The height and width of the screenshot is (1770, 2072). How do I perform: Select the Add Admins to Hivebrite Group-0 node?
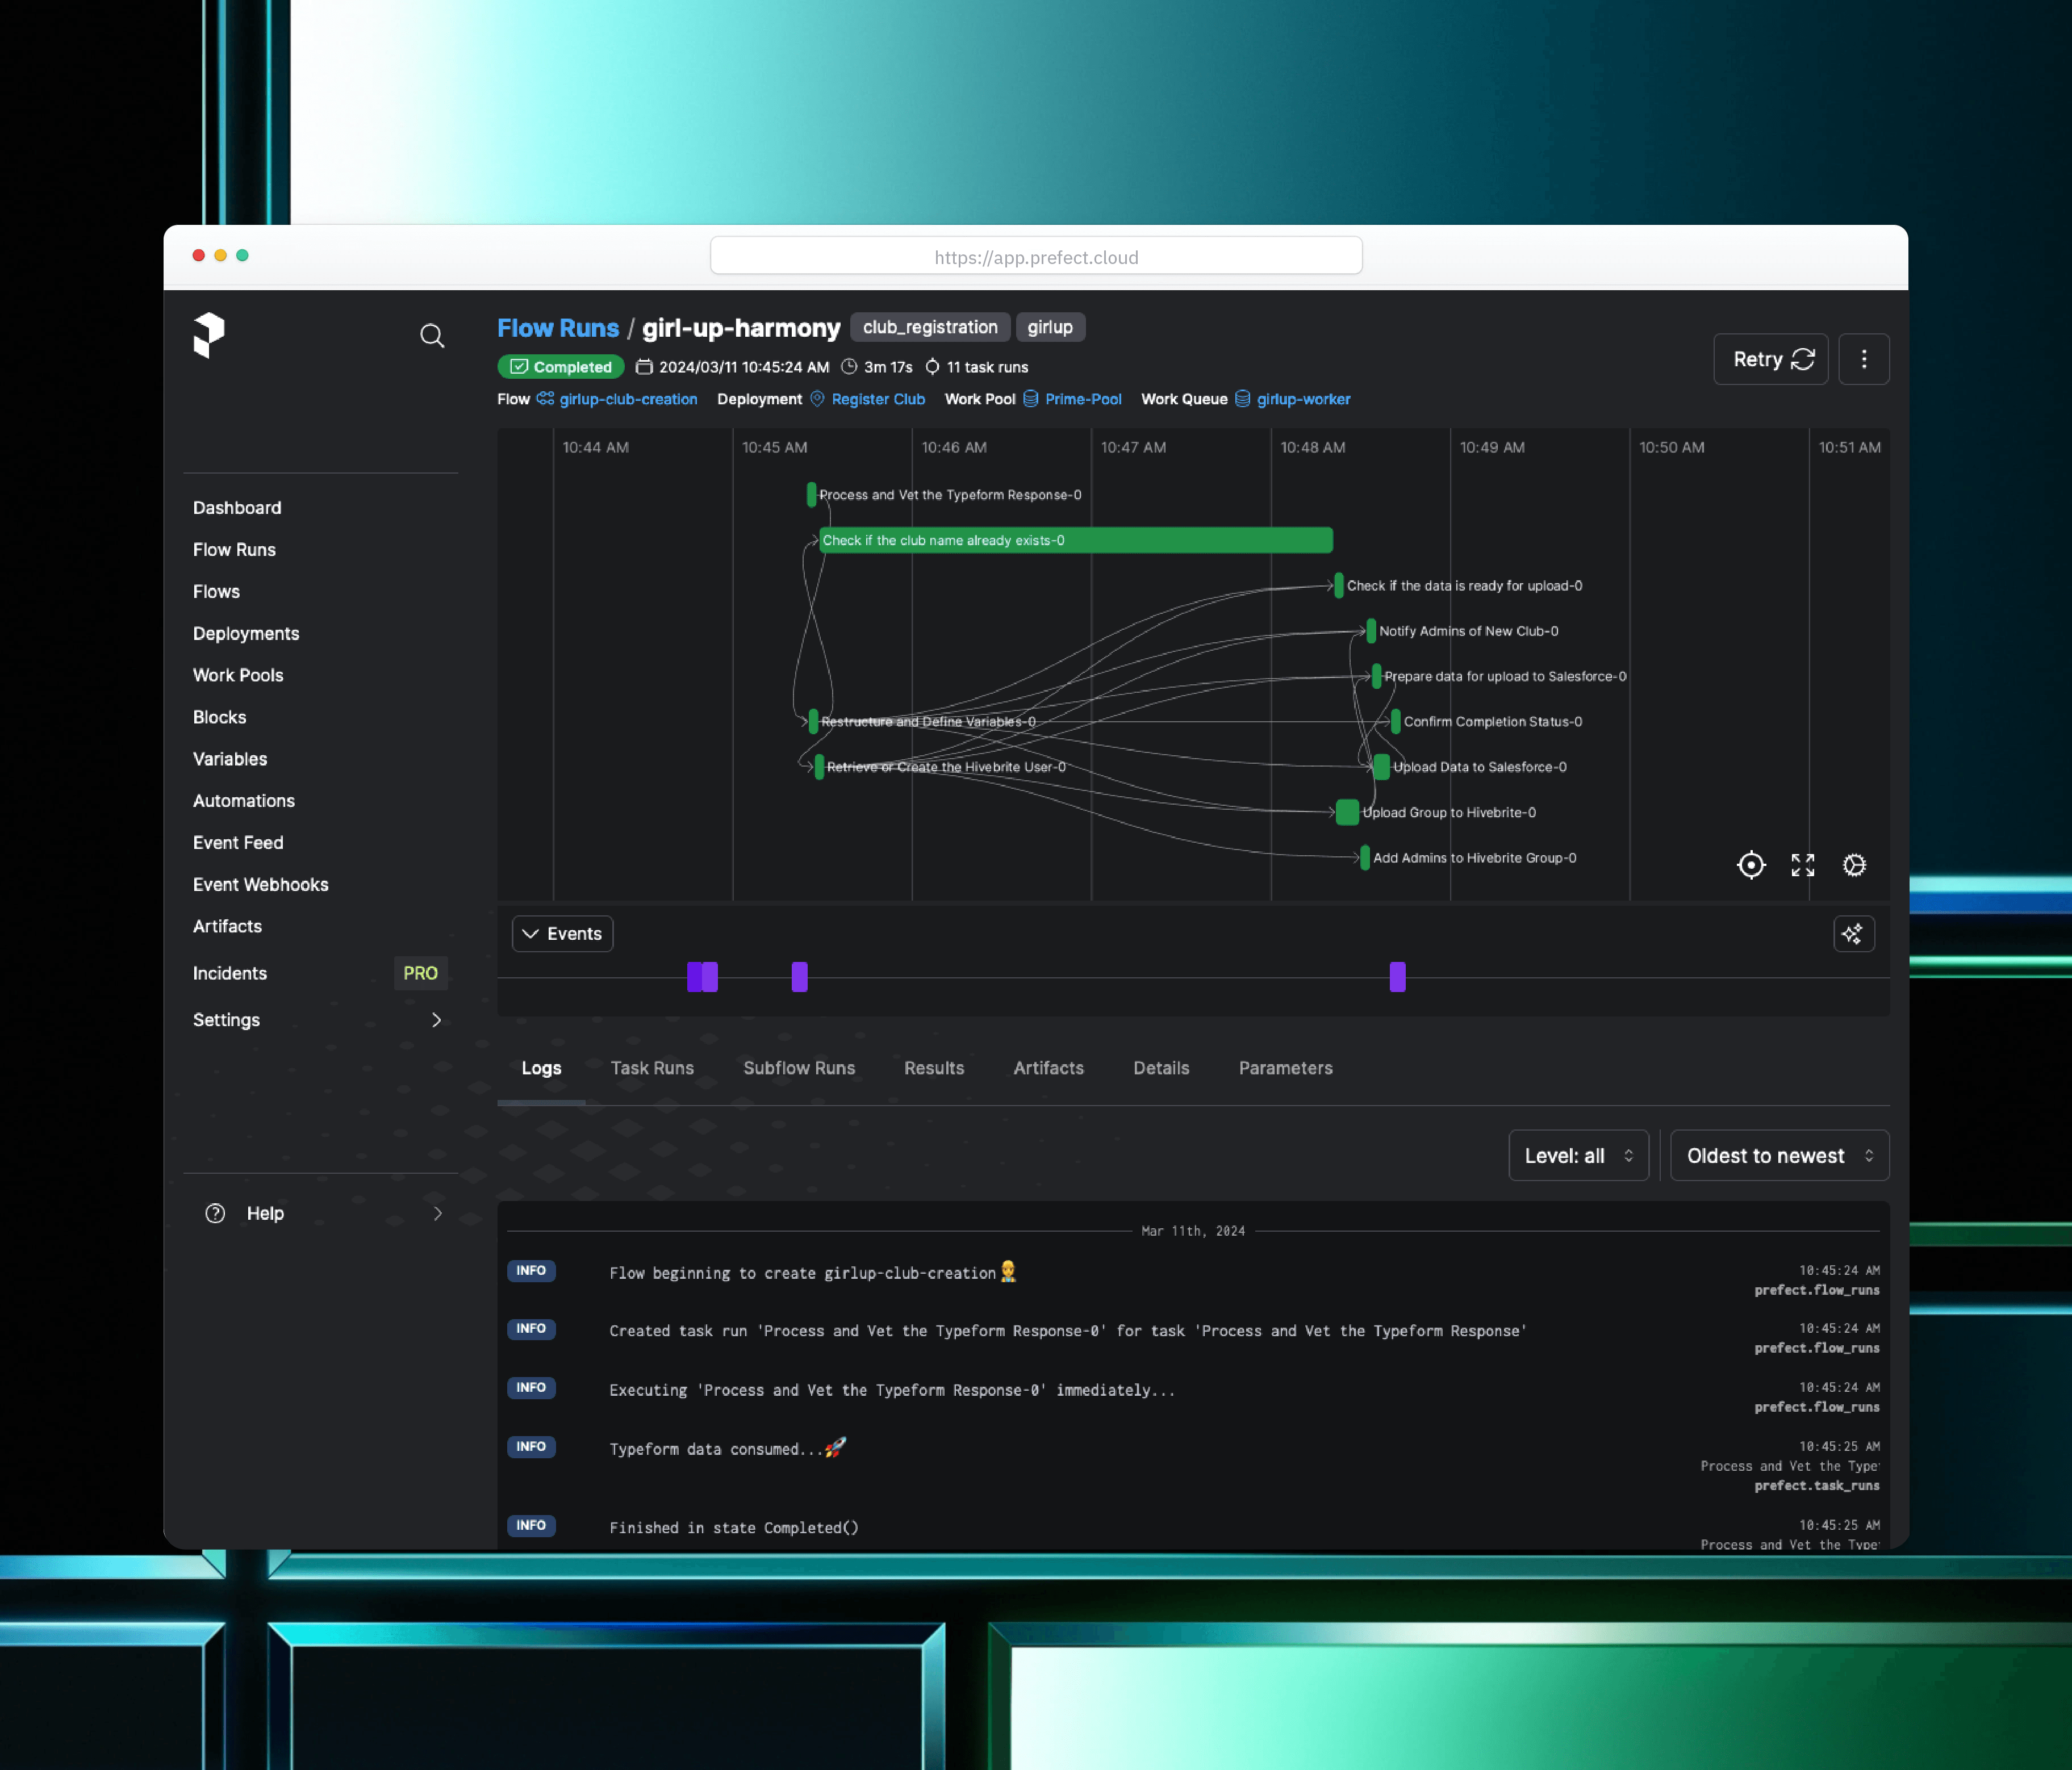(1364, 858)
